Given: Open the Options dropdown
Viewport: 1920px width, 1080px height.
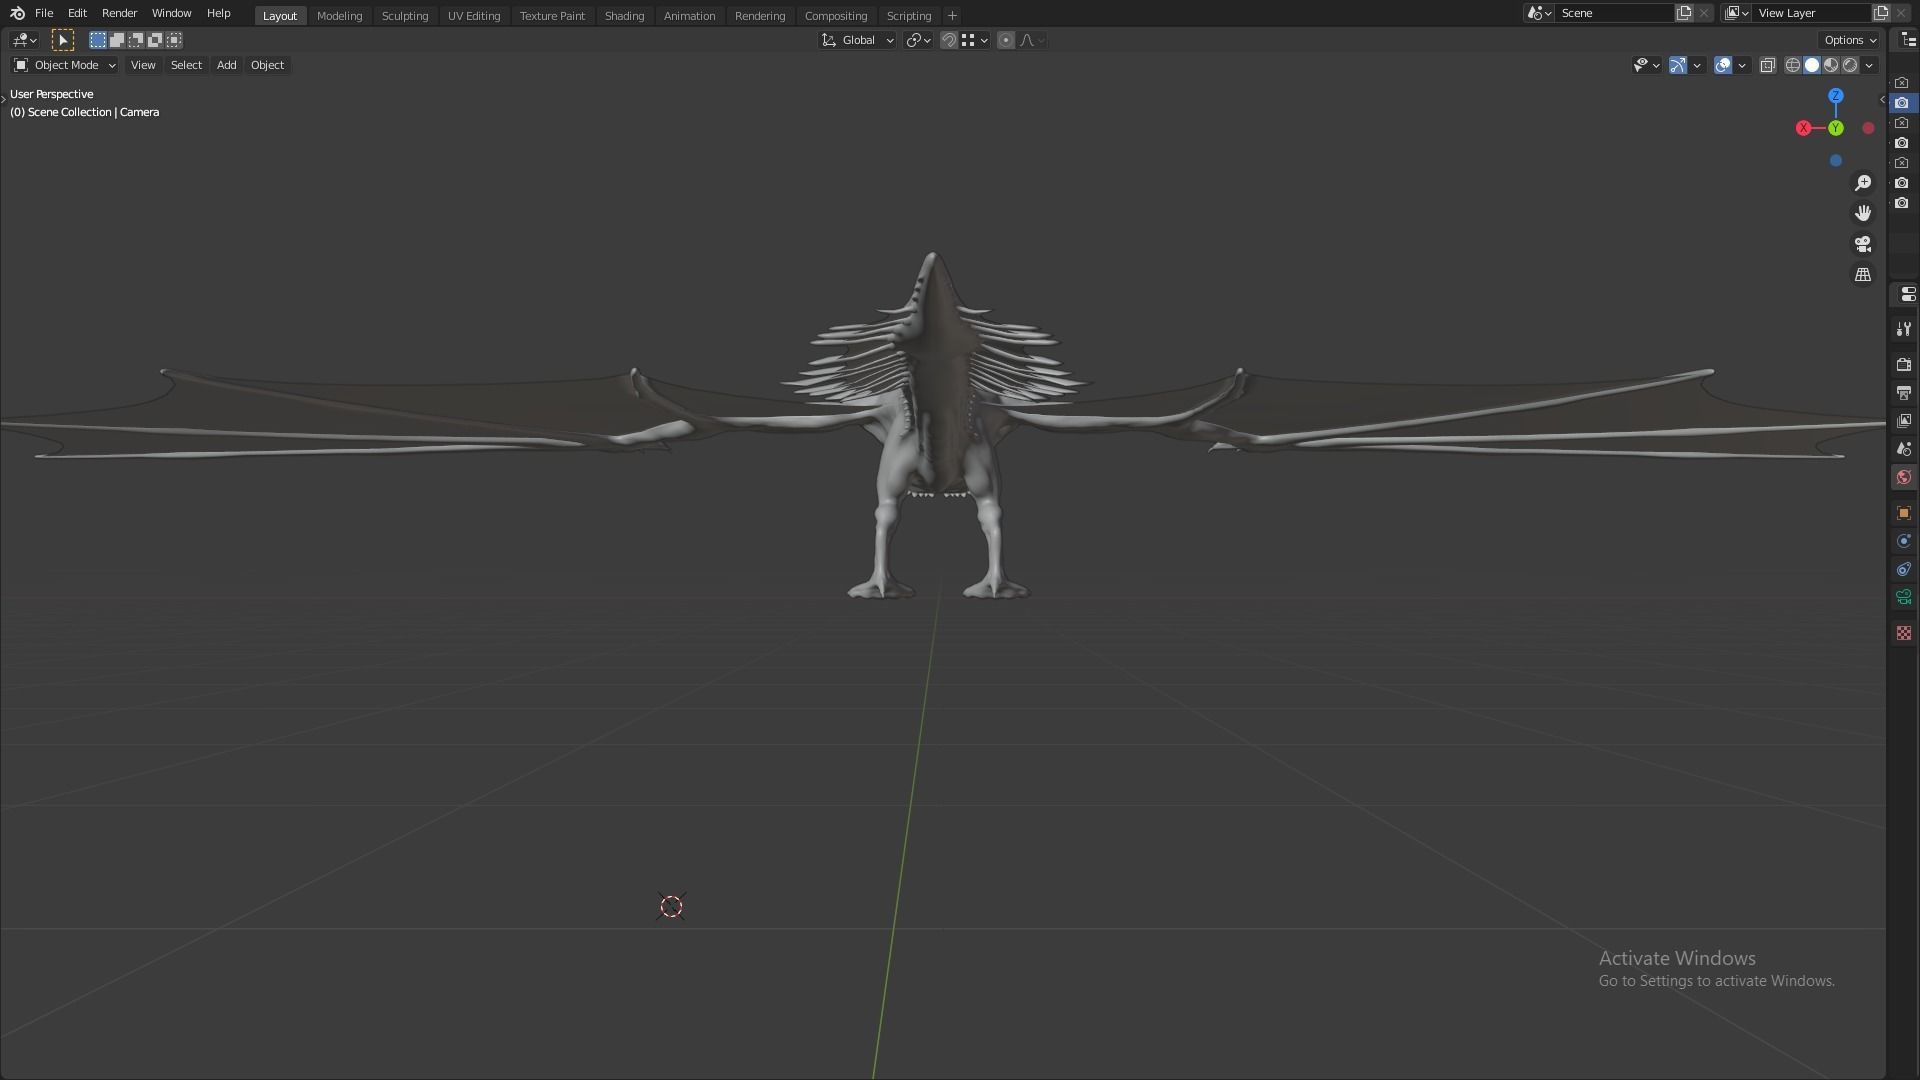Looking at the screenshot, I should [x=1850, y=40].
